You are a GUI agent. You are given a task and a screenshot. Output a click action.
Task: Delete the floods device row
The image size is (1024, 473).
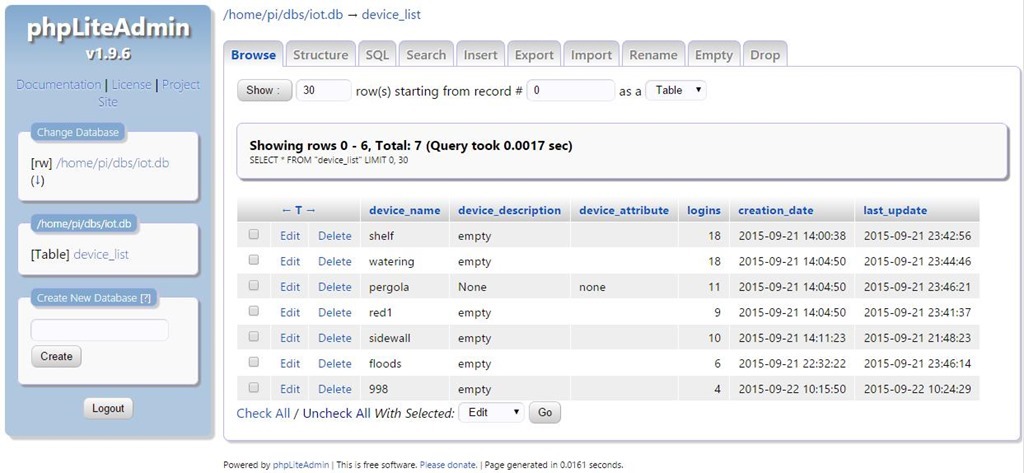point(335,363)
